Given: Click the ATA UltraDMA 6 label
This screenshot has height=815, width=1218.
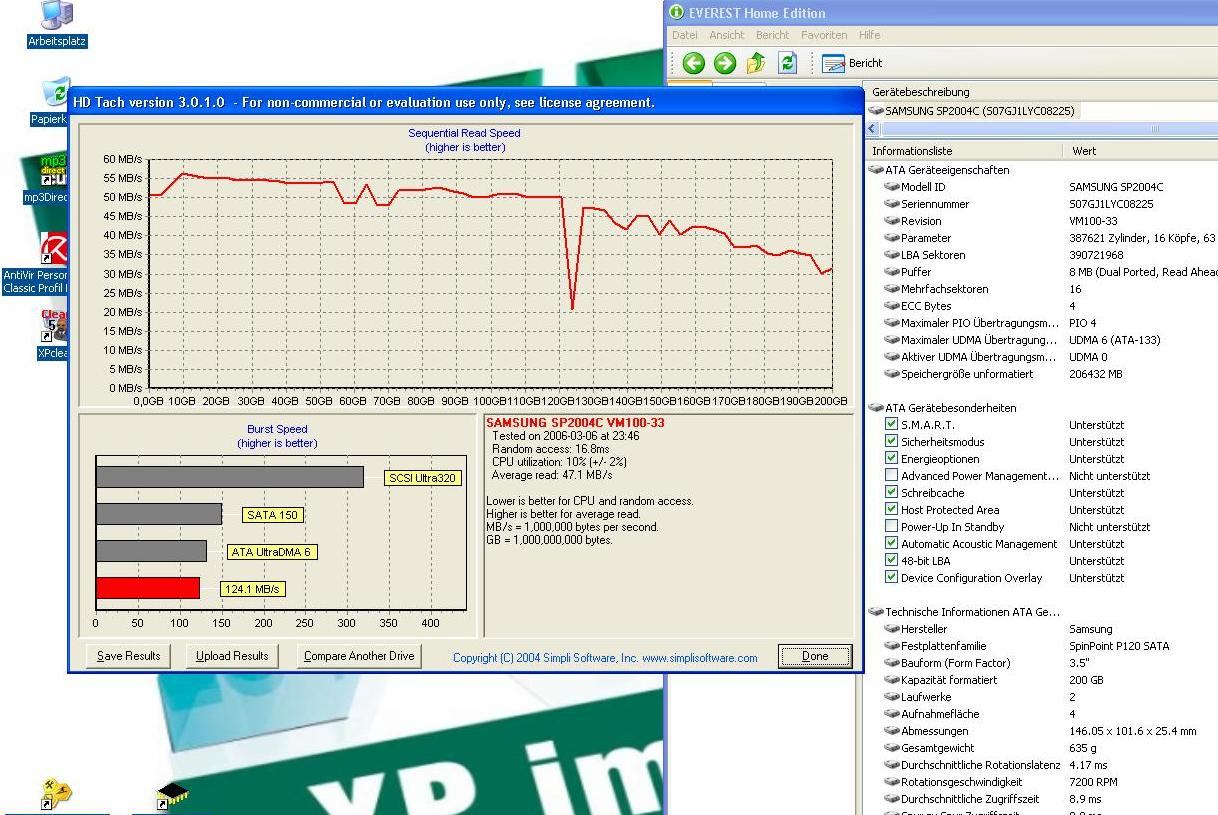Looking at the screenshot, I should pos(272,552).
